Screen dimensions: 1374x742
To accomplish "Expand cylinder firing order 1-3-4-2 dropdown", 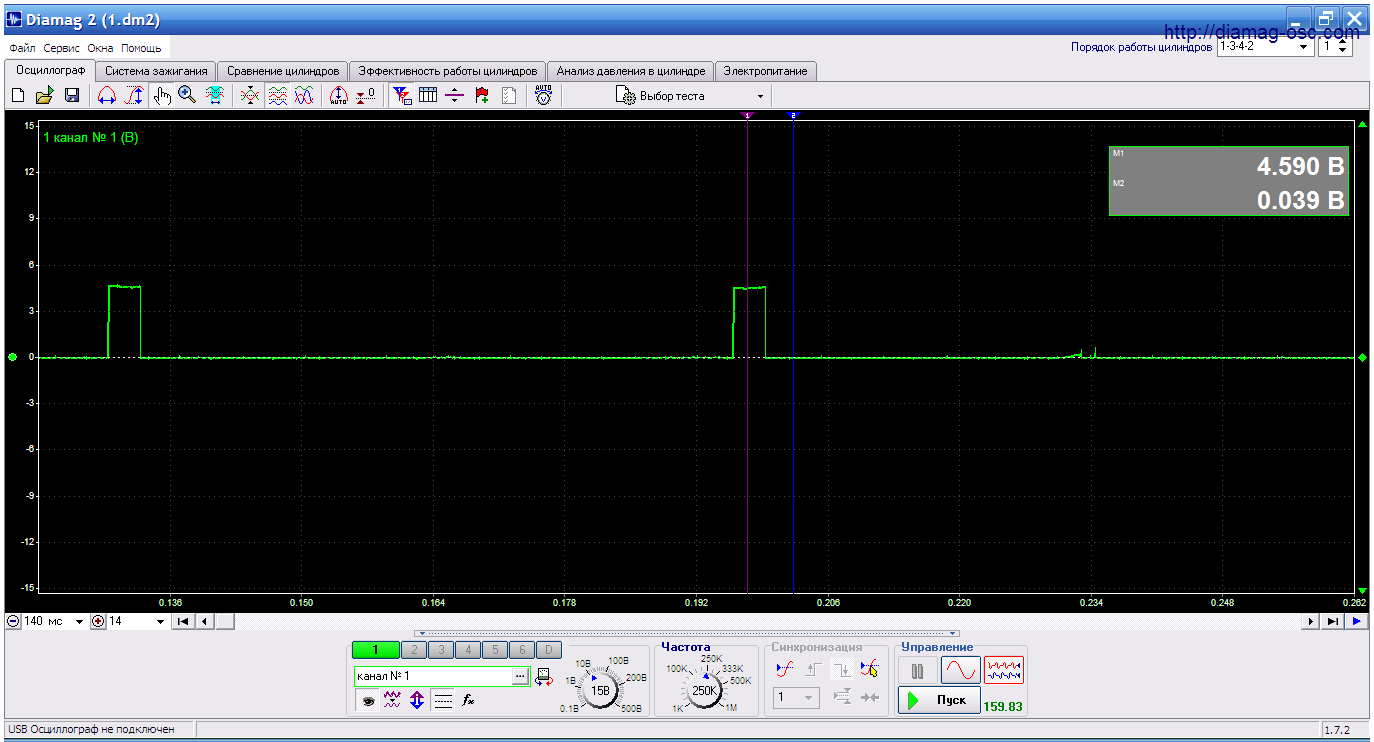I will coord(1304,47).
